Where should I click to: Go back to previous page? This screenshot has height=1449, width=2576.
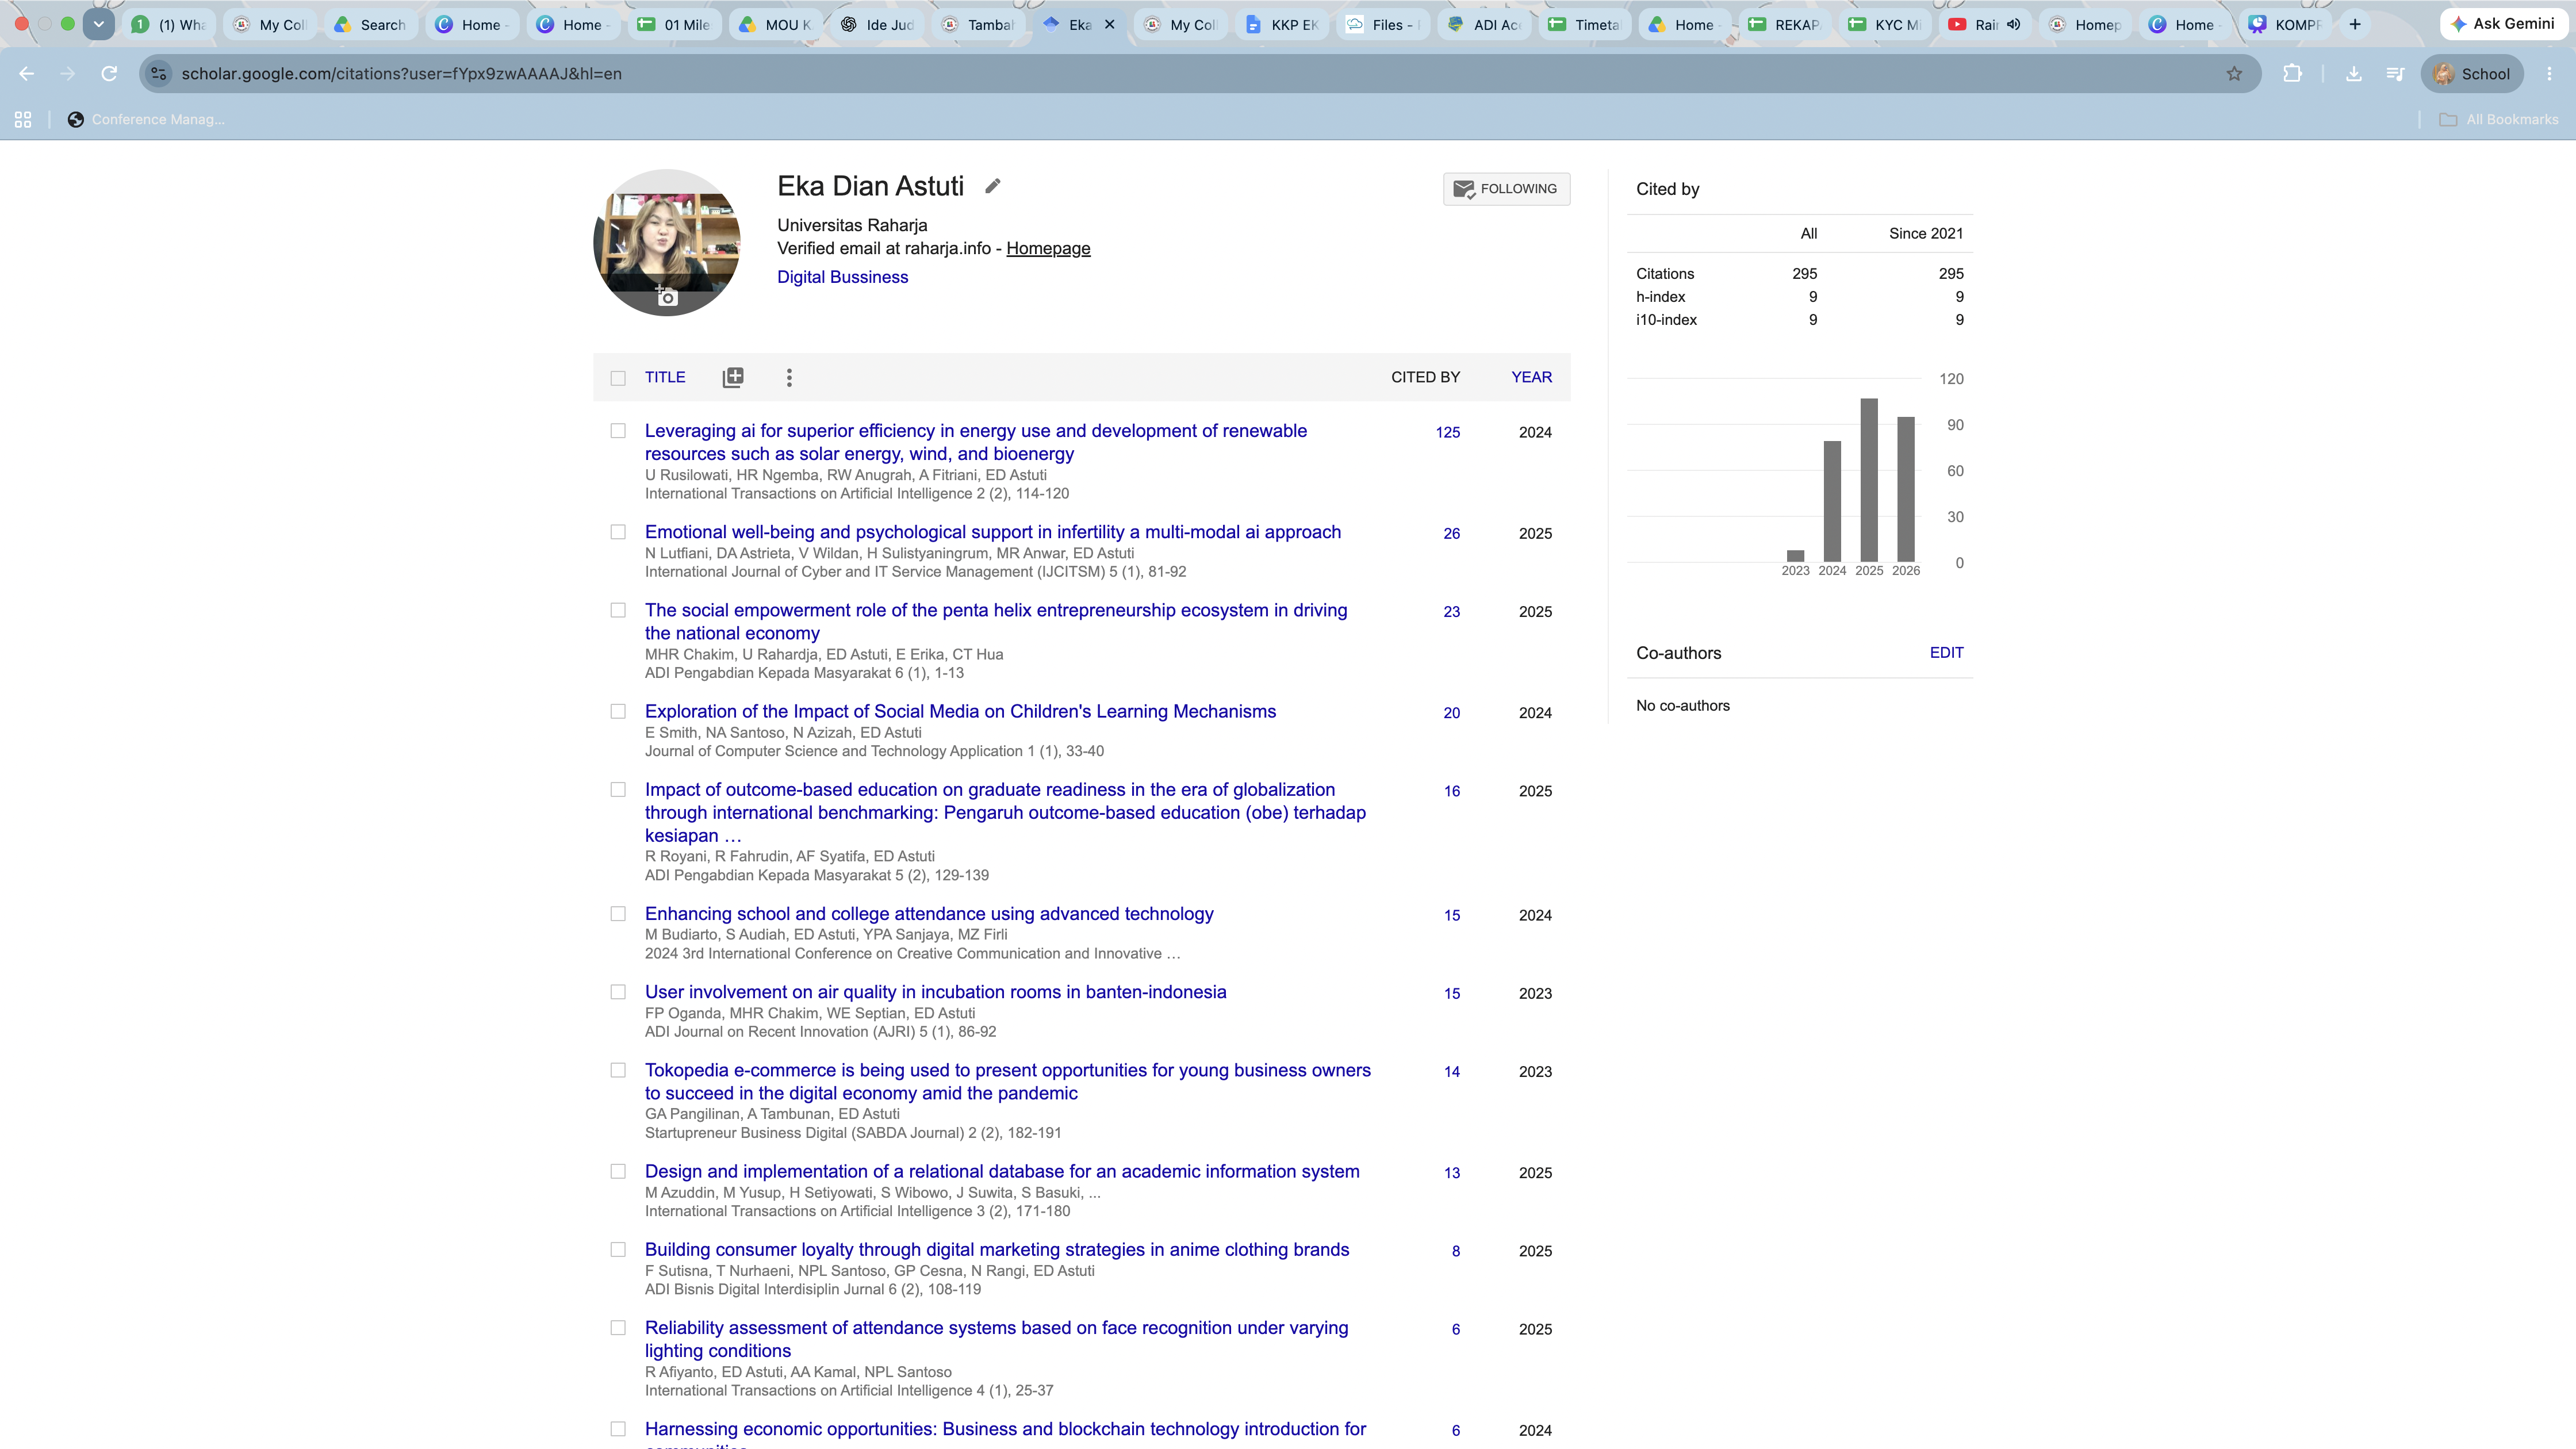[27, 74]
